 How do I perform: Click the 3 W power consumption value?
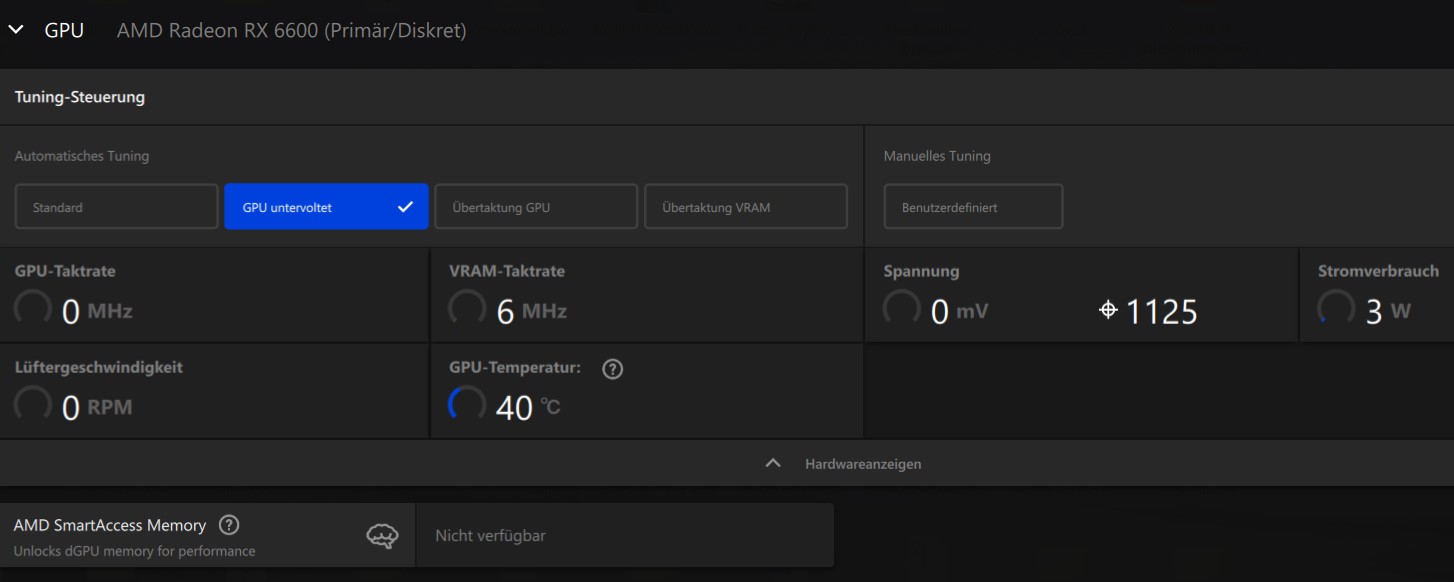[x=1388, y=312]
